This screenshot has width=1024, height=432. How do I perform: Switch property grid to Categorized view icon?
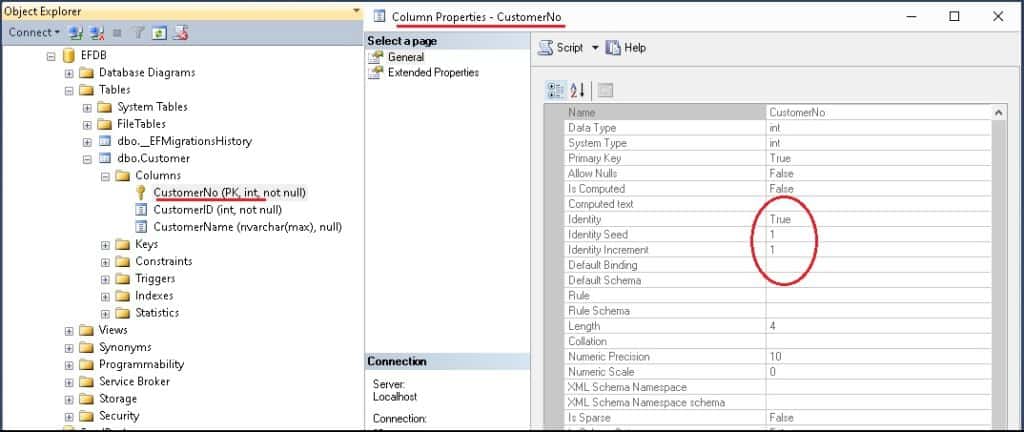[555, 90]
